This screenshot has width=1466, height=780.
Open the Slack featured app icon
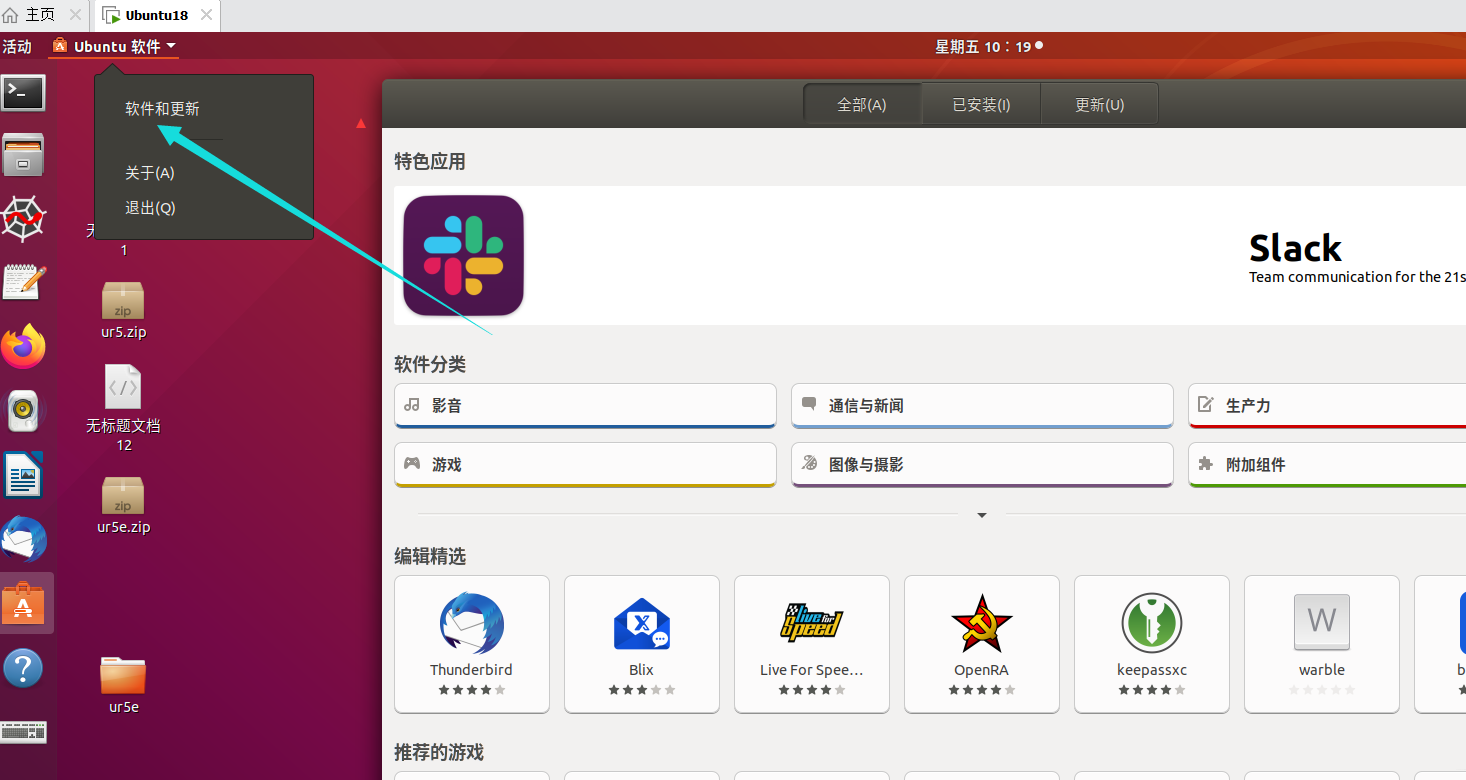pyautogui.click(x=463, y=255)
